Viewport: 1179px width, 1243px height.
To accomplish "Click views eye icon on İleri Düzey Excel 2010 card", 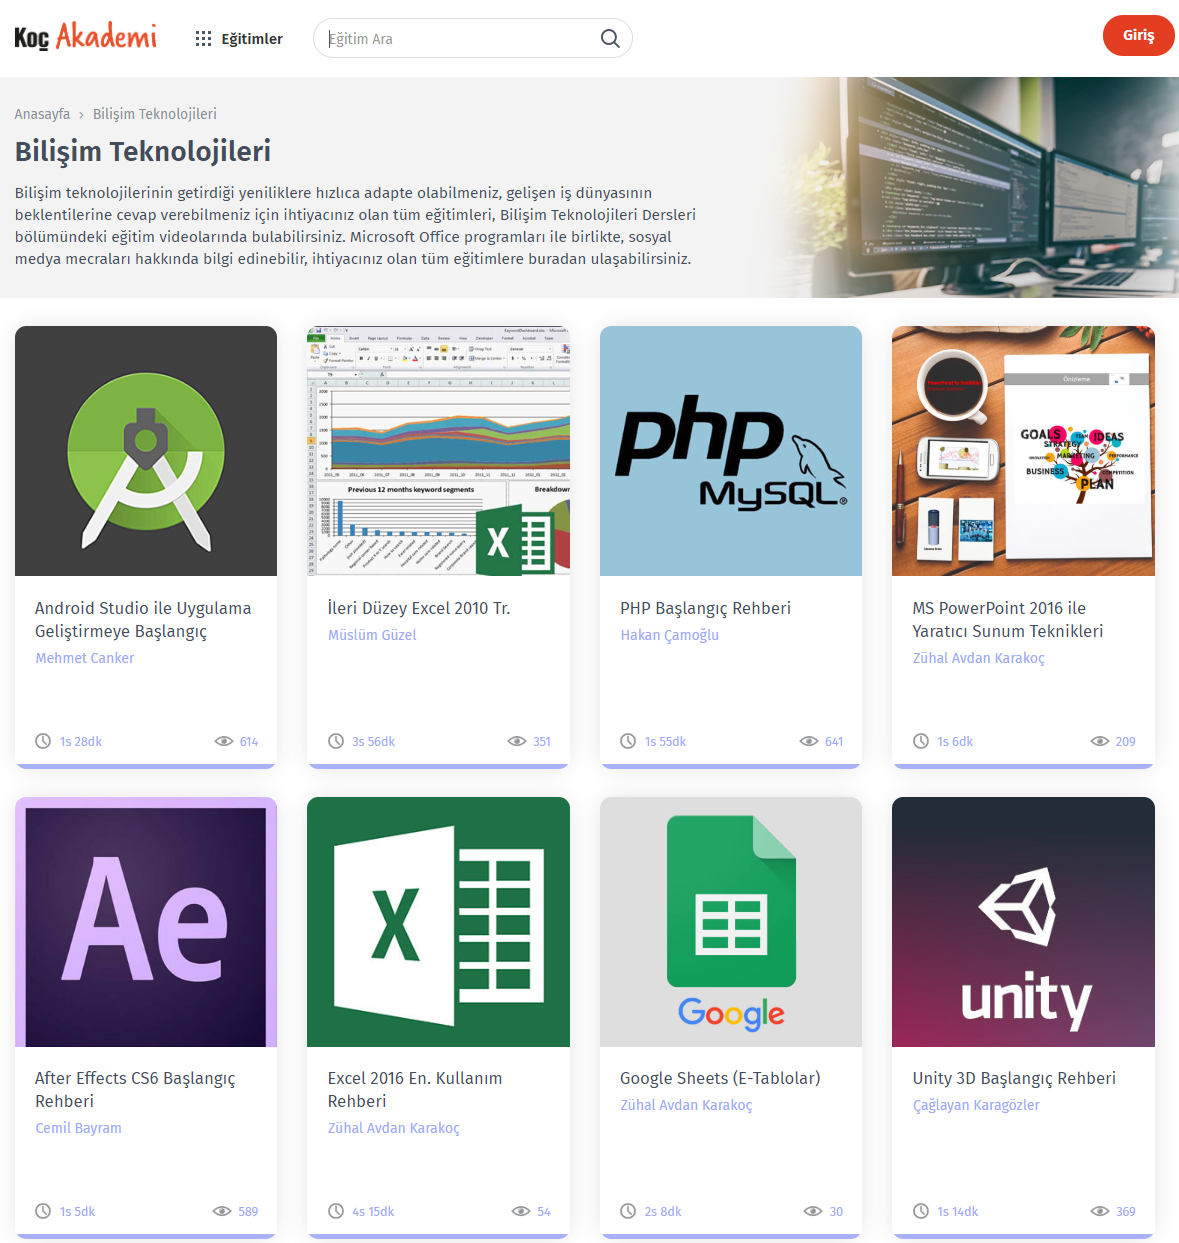I will pos(517,741).
